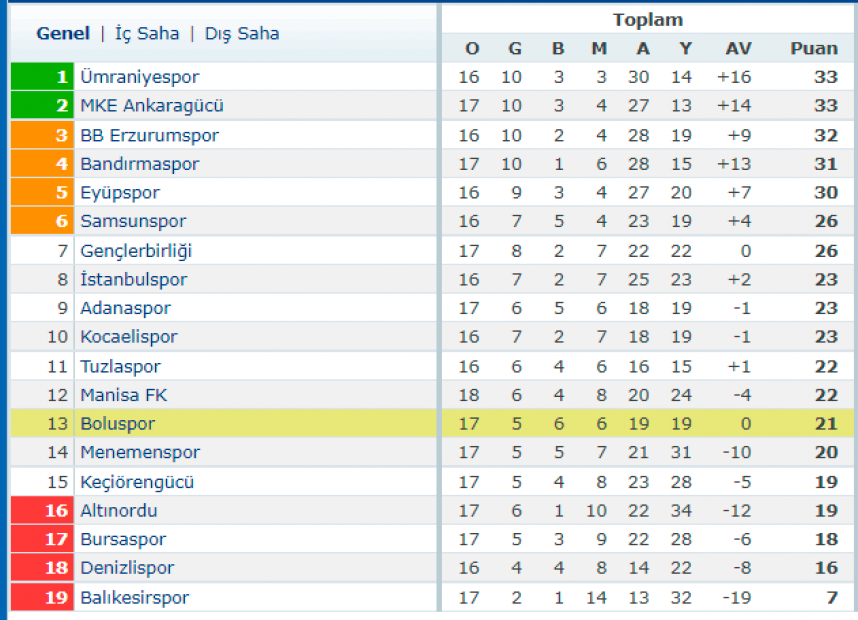Image resolution: width=858 pixels, height=620 pixels.
Task: Click the orange rank 3 badge
Action: point(42,135)
